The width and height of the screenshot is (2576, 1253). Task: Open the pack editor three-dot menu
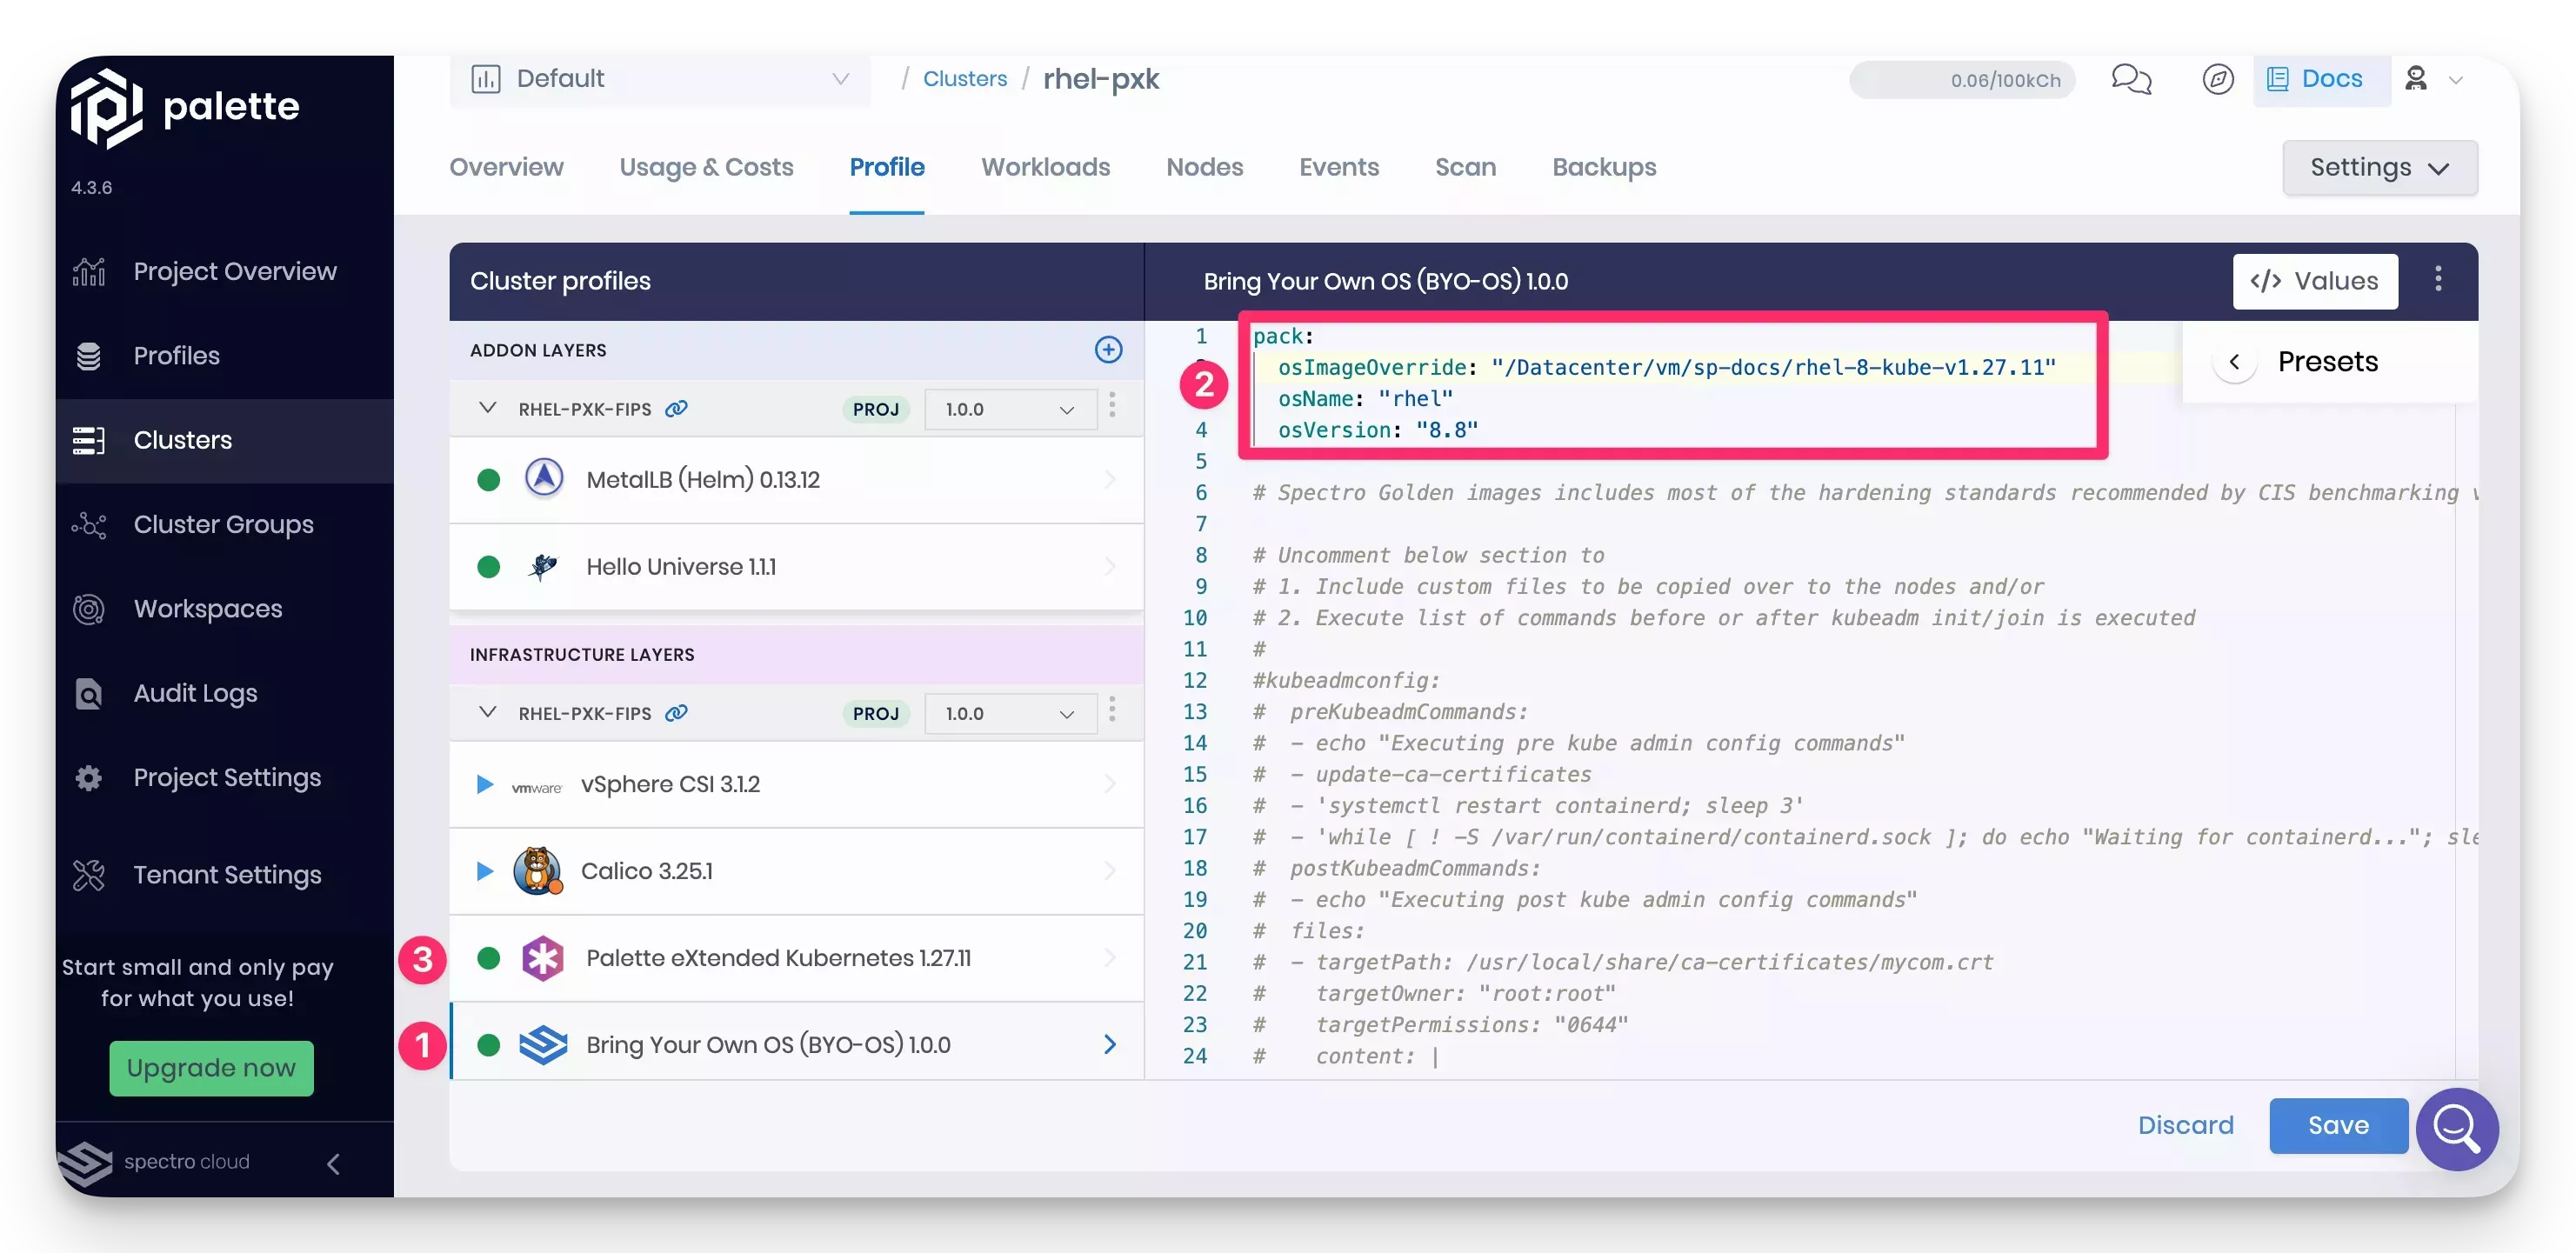pos(2438,279)
